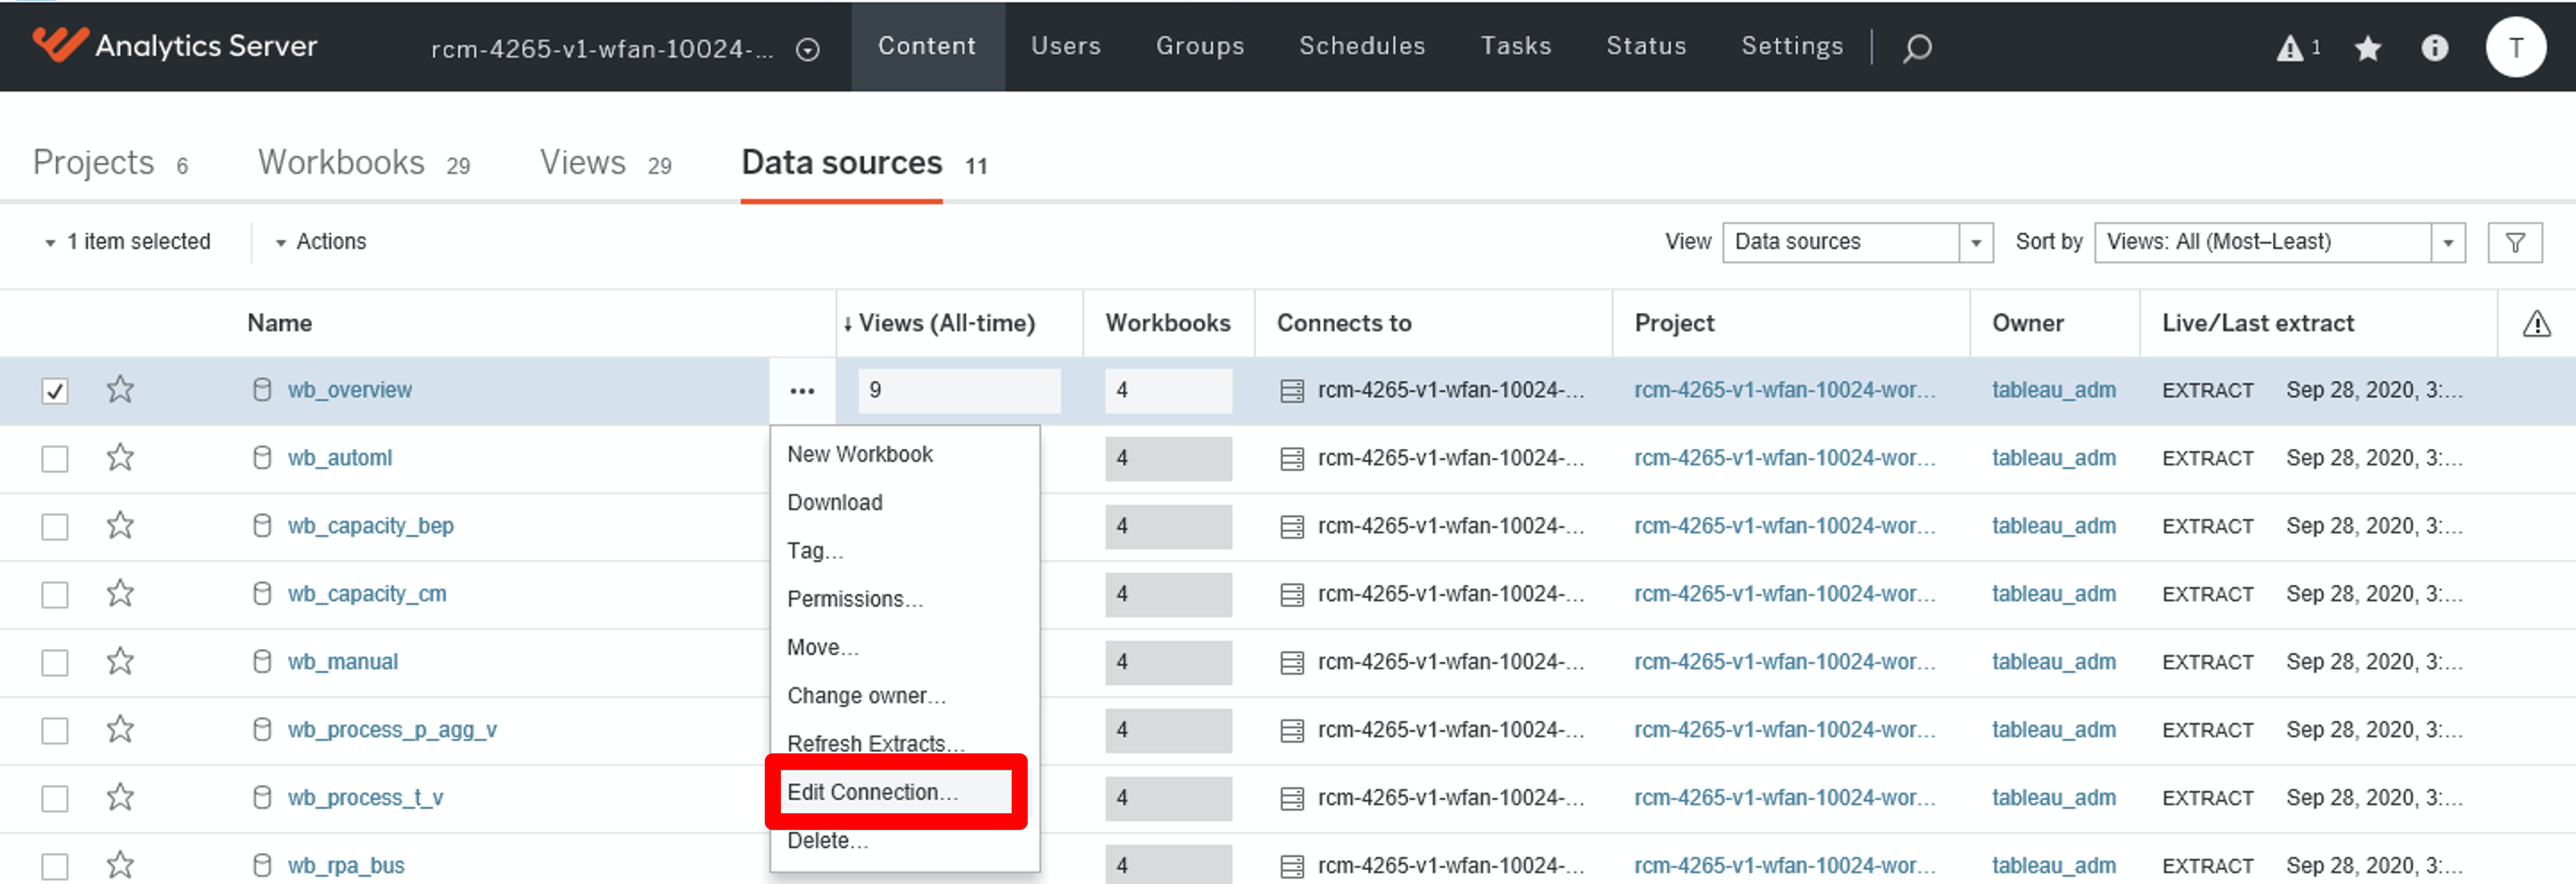This screenshot has height=884, width=2576.
Task: Open the help info icon
Action: click(2434, 47)
